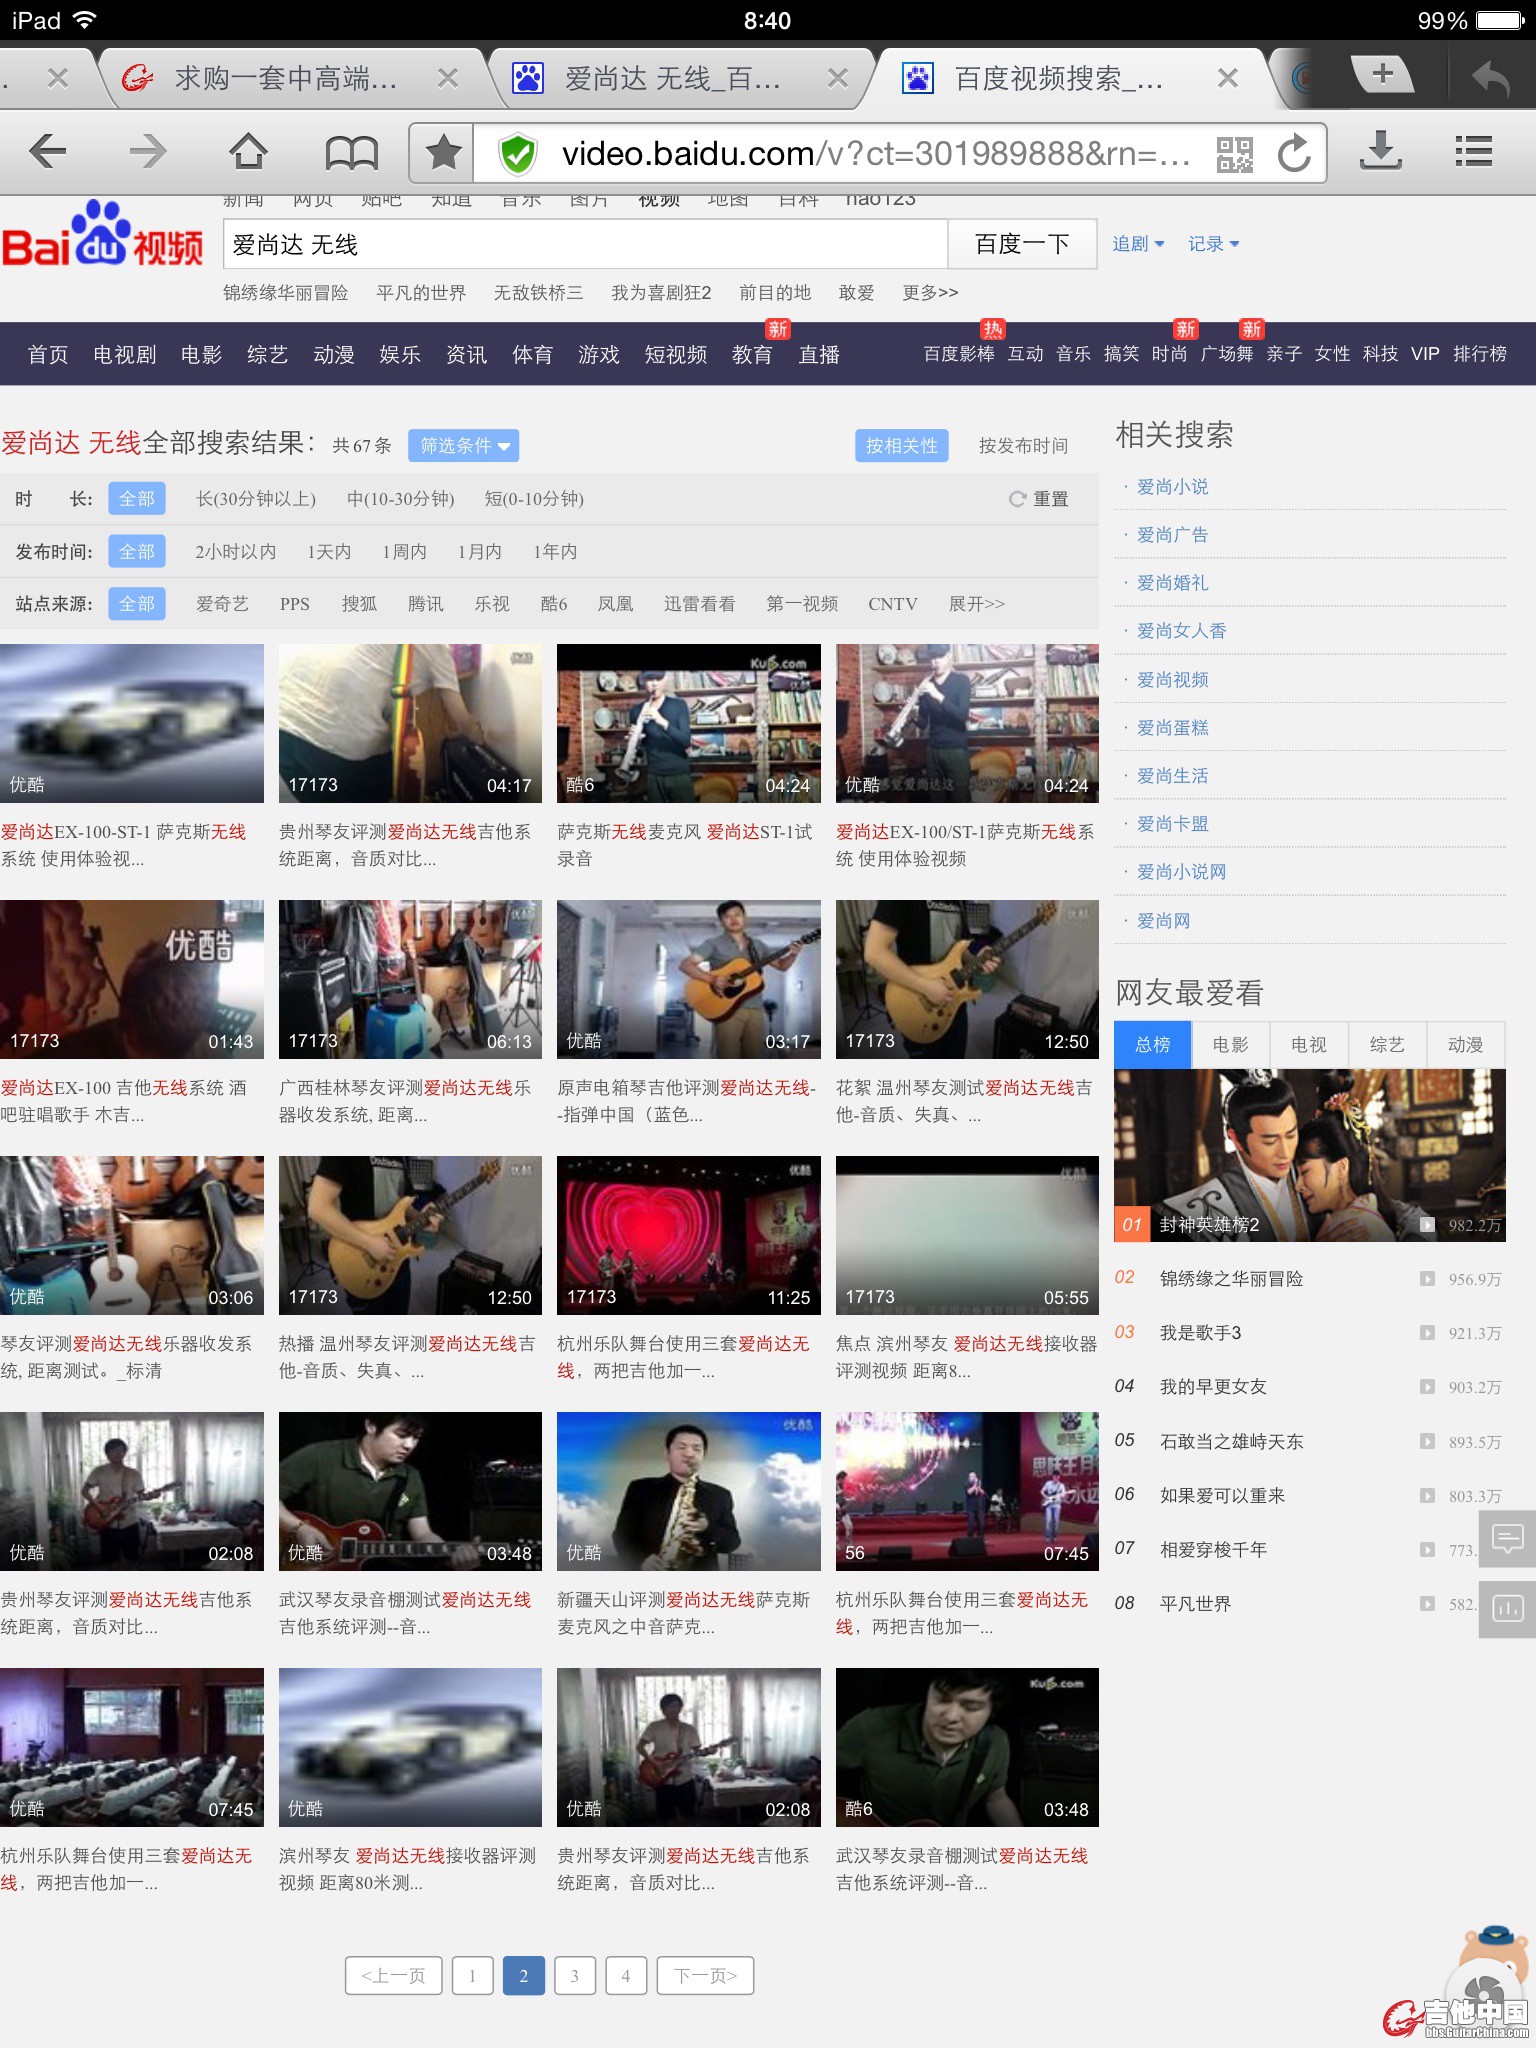Open the 记录 dropdown
This screenshot has width=1536, height=2048.
[x=1213, y=244]
